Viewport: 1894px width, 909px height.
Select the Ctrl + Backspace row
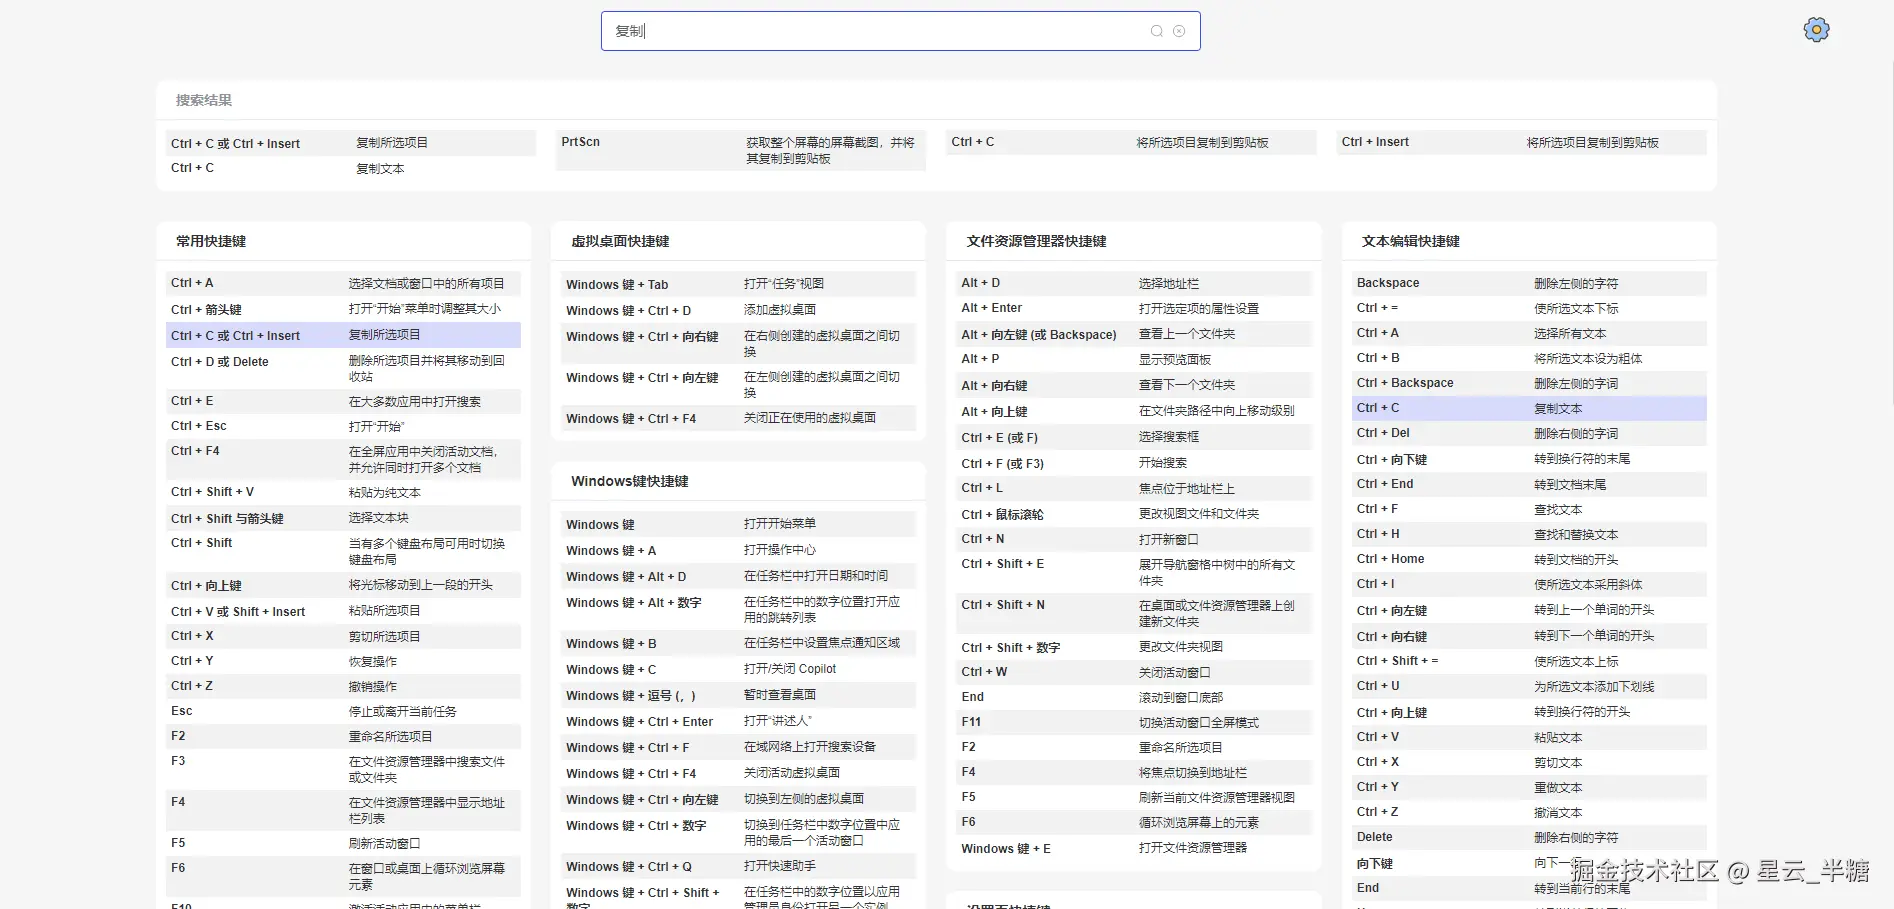[x=1529, y=383]
